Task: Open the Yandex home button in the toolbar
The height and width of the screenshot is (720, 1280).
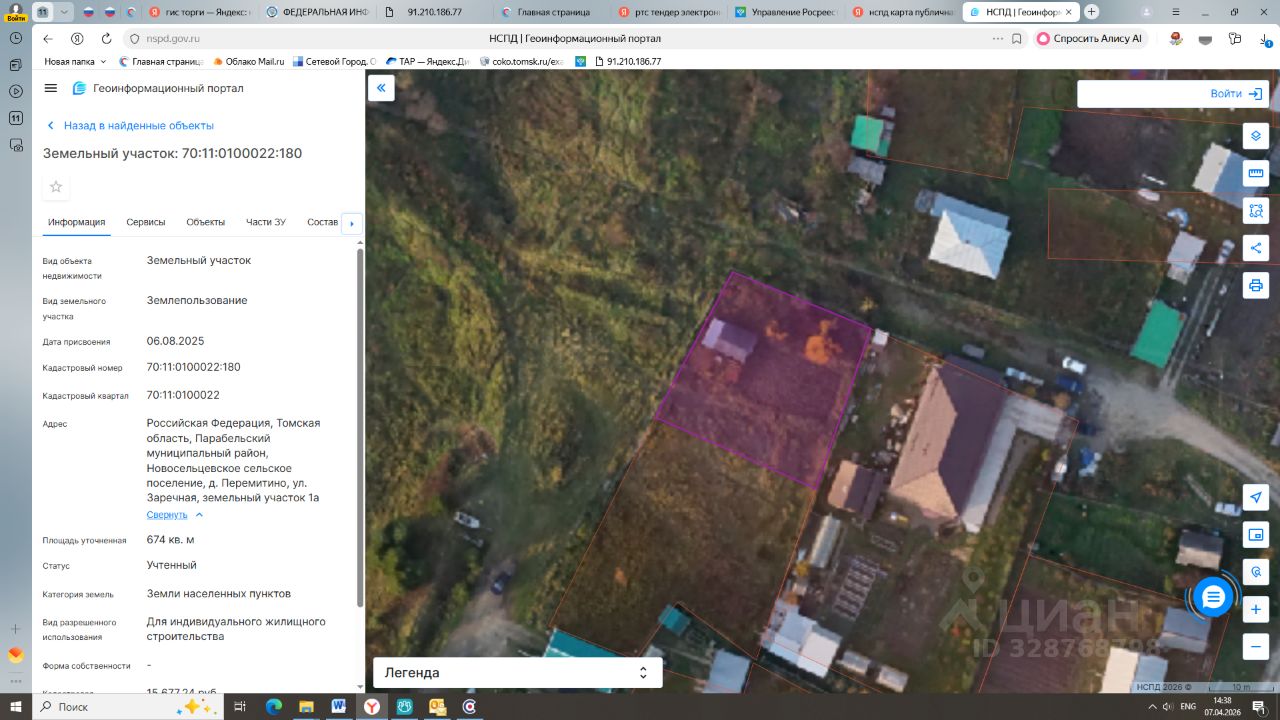Action: tap(77, 38)
